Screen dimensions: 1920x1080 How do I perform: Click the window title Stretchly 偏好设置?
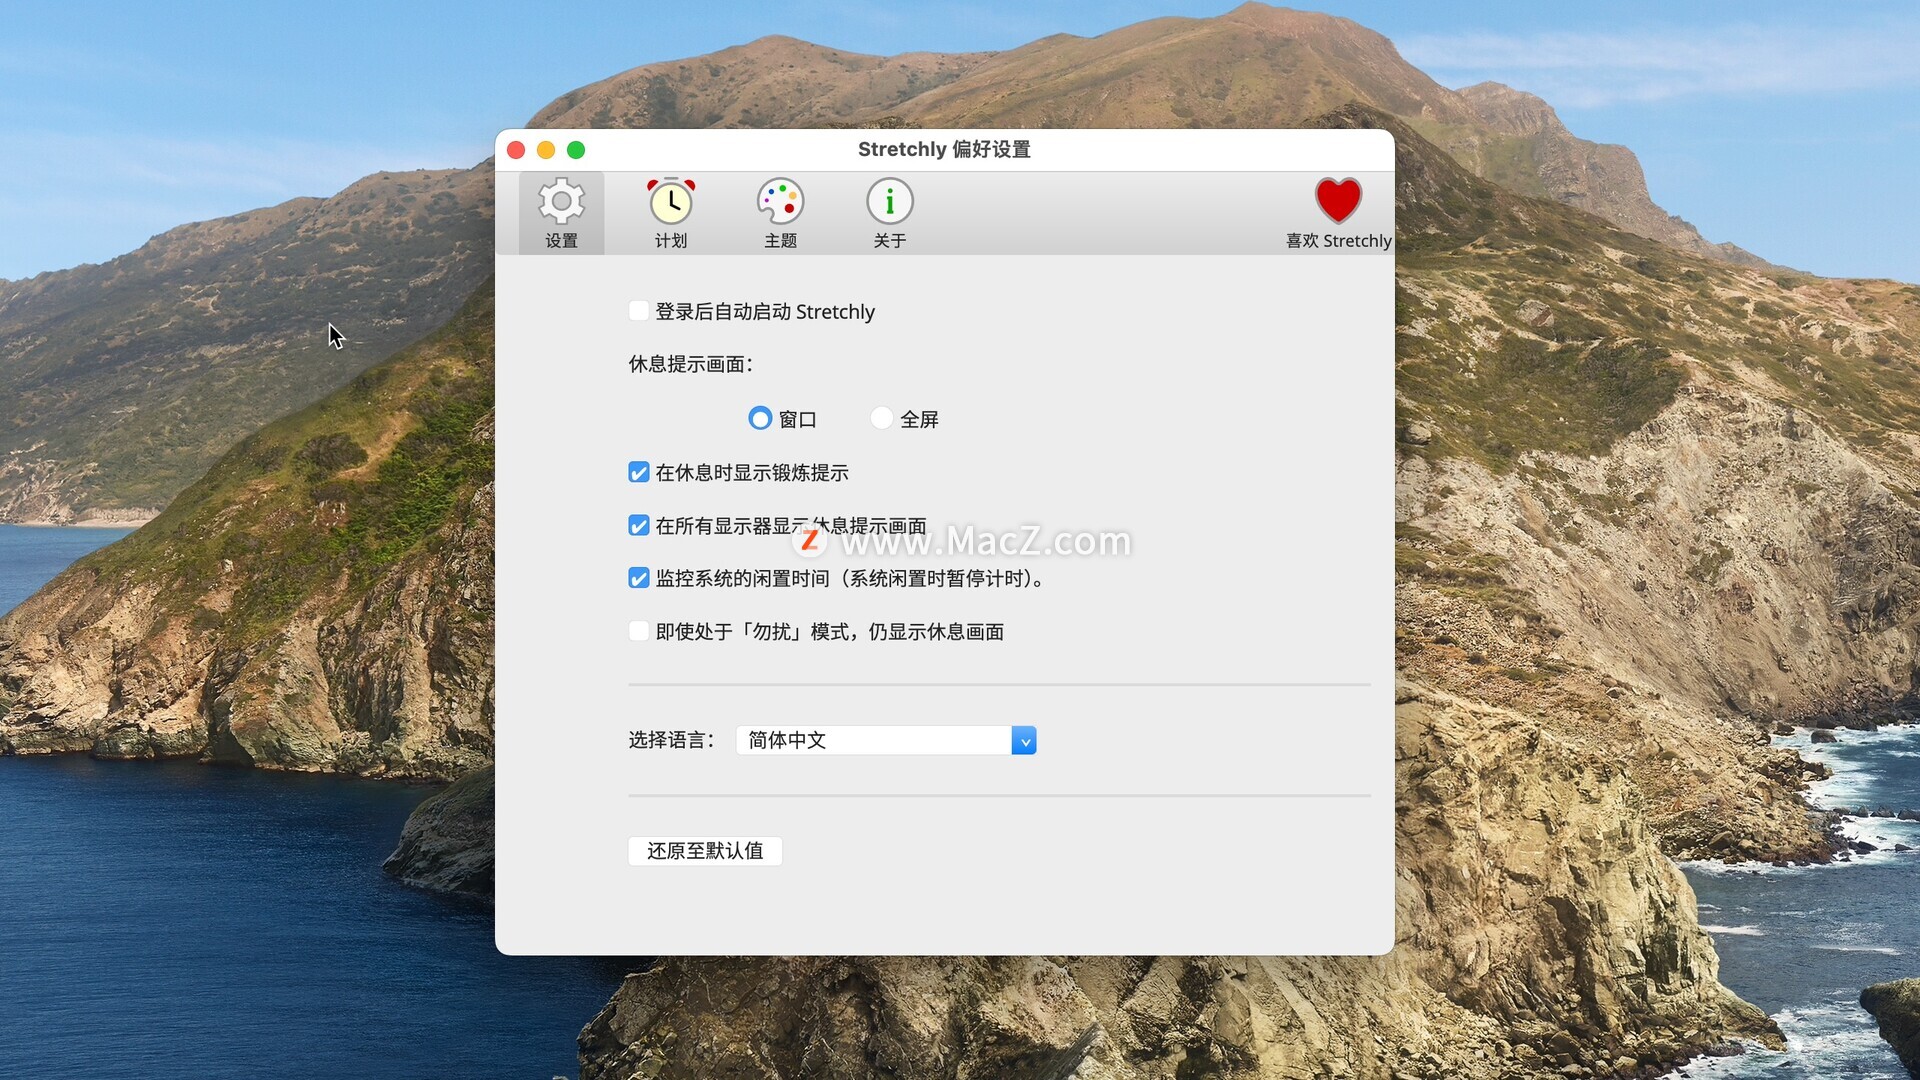[x=944, y=149]
